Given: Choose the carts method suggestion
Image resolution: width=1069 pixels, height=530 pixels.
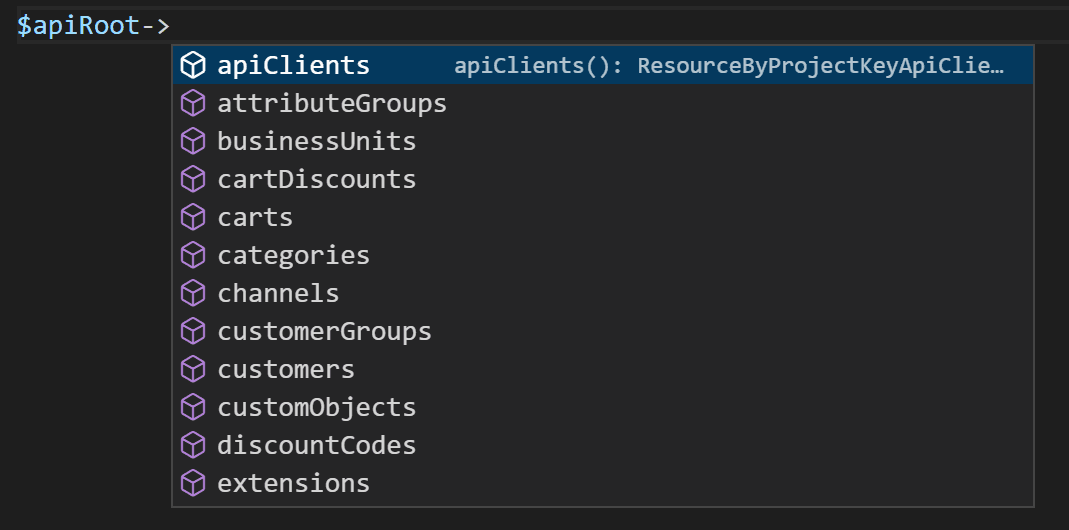Looking at the screenshot, I should (x=255, y=218).
